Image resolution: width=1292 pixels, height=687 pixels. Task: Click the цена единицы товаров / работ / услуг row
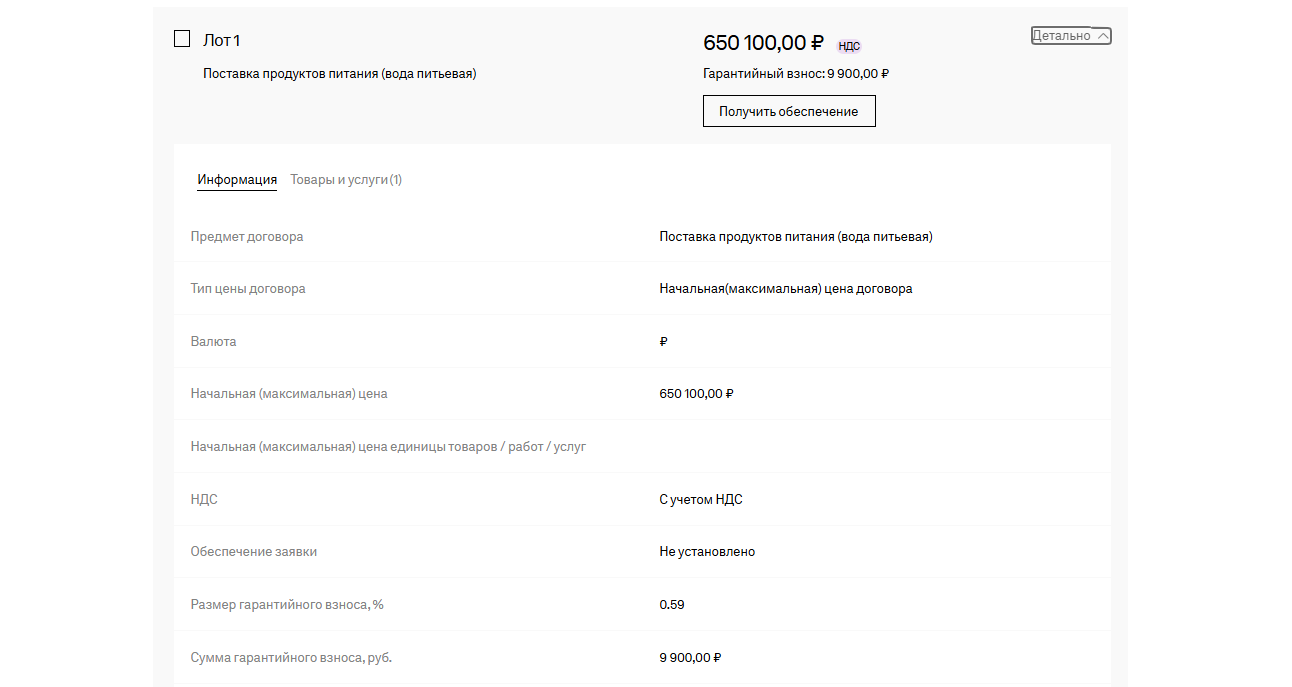click(x=388, y=447)
